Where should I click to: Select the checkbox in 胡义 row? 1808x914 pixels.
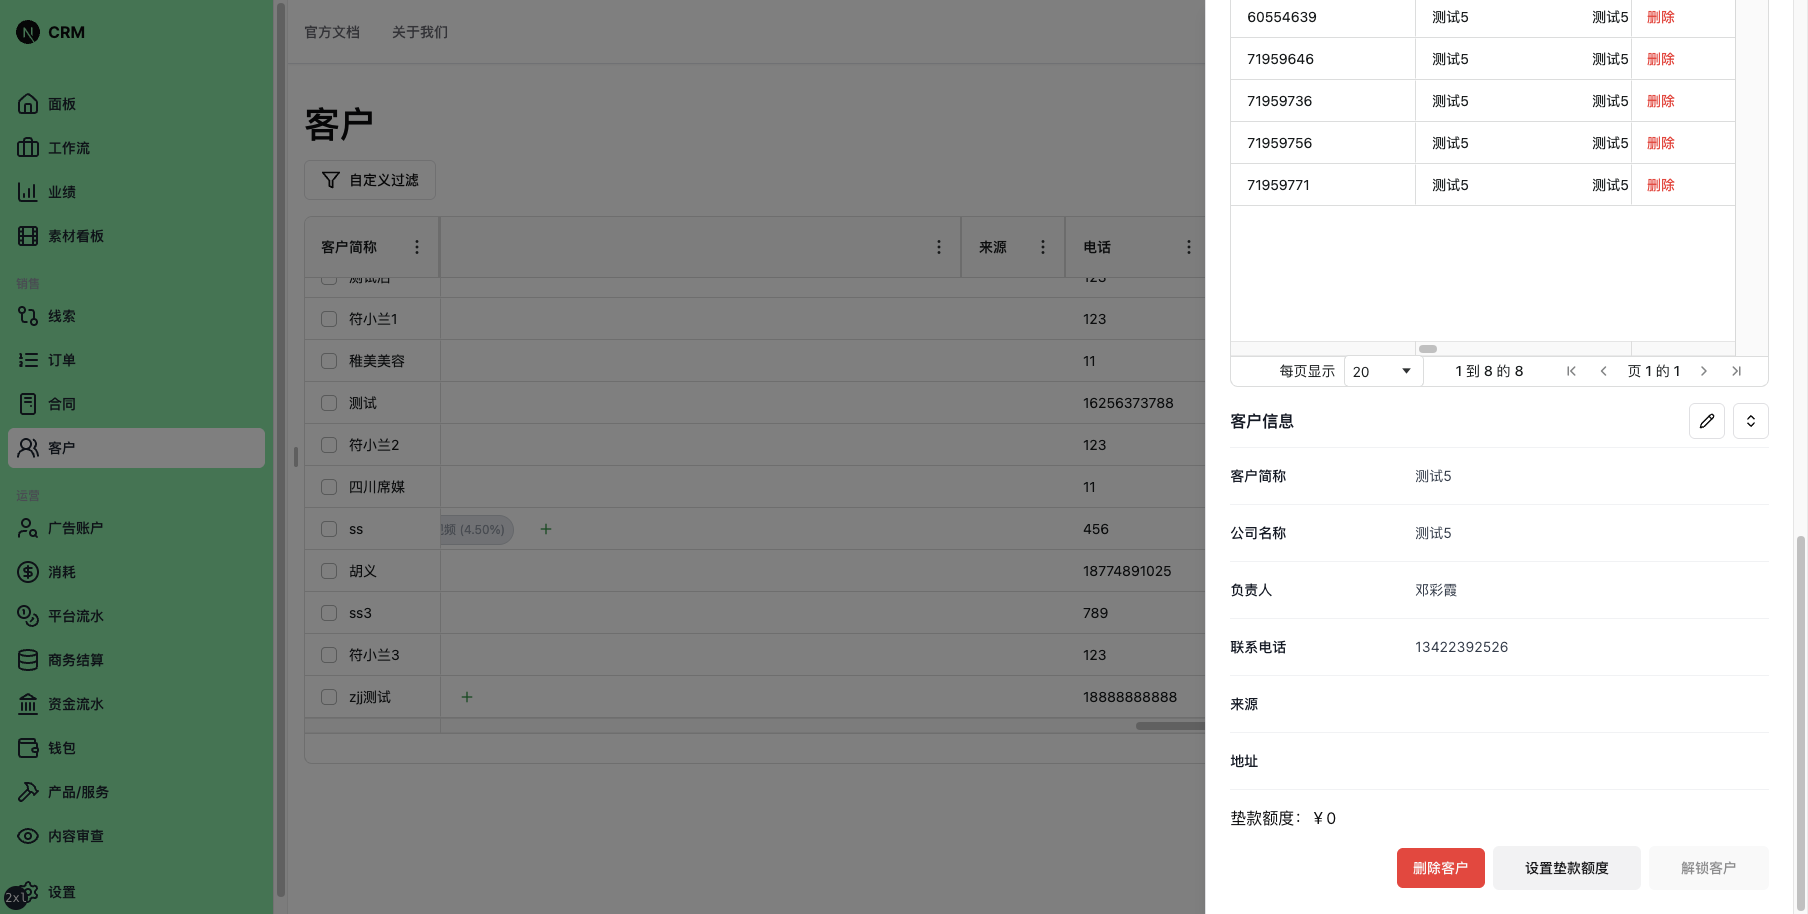coord(328,570)
